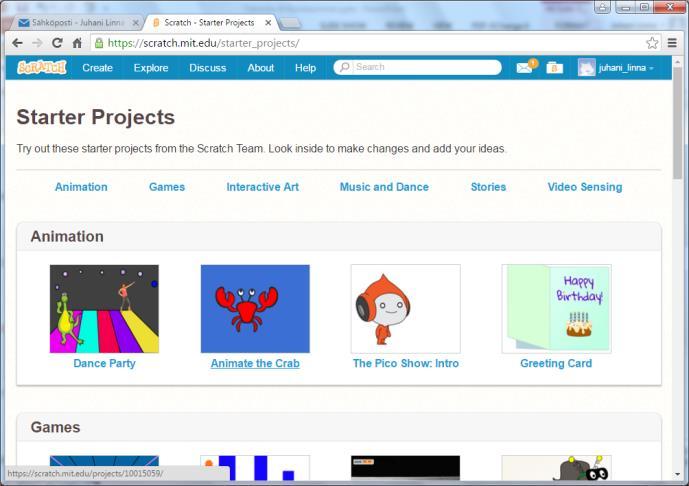The image size is (689, 486).
Task: Click the page vertical scrollbar thumb
Action: coord(677,123)
